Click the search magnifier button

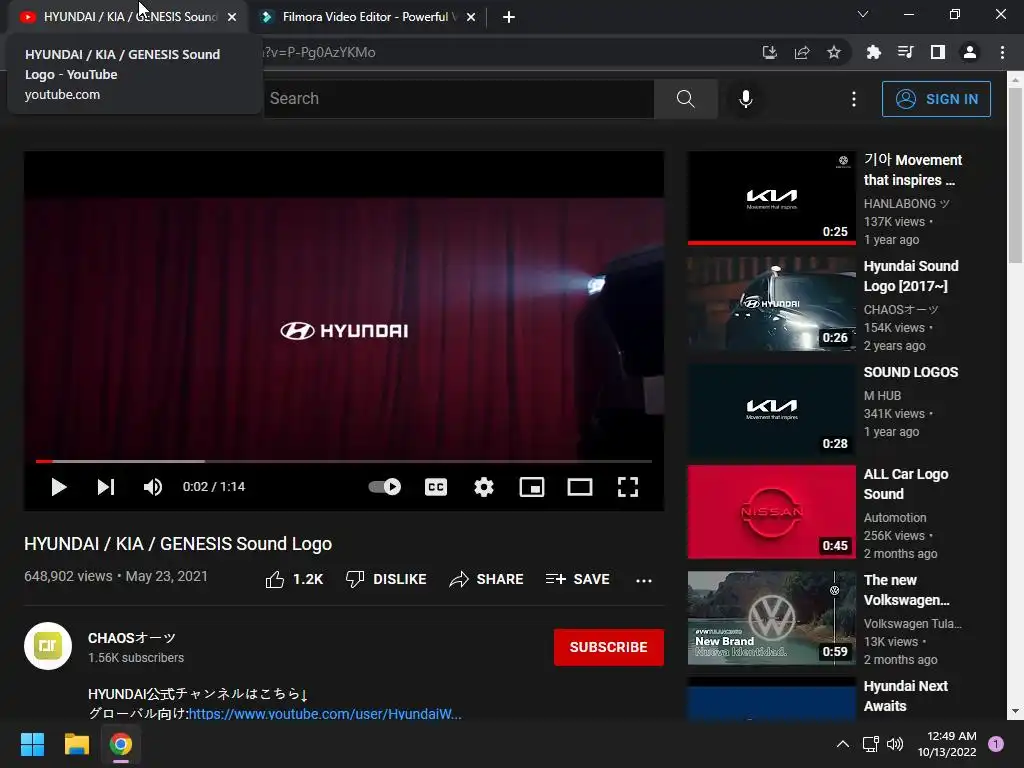(686, 99)
